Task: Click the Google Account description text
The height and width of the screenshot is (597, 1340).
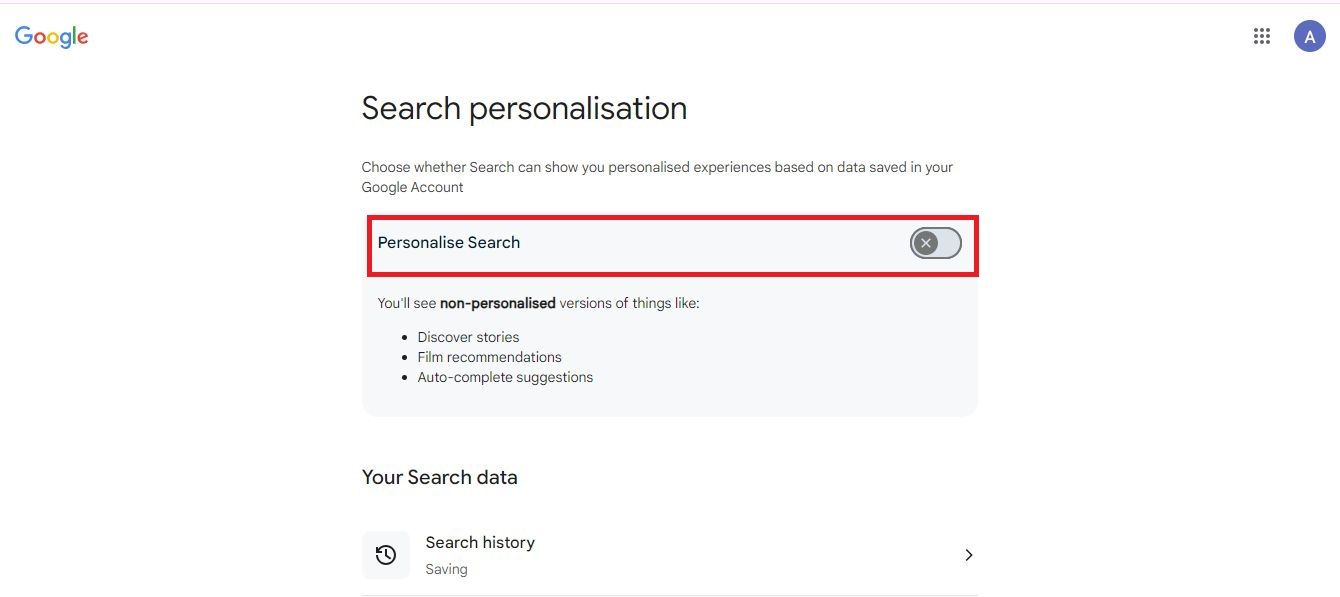Action: 657,177
